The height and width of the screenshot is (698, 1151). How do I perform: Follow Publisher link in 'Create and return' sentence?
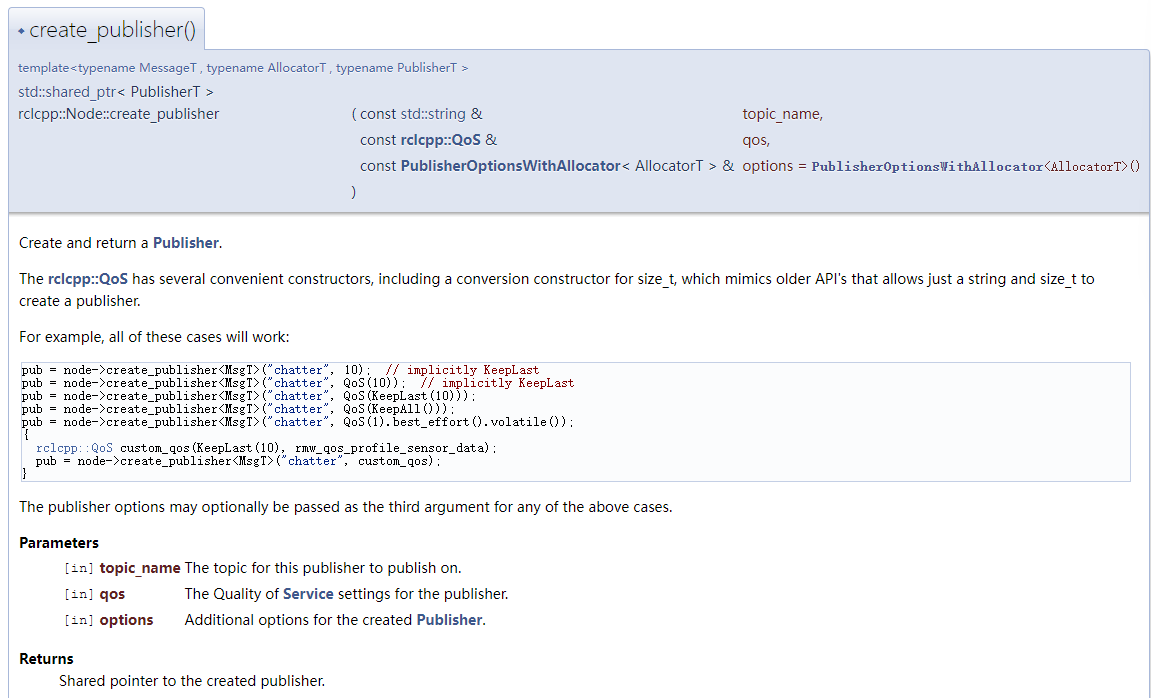[x=185, y=243]
